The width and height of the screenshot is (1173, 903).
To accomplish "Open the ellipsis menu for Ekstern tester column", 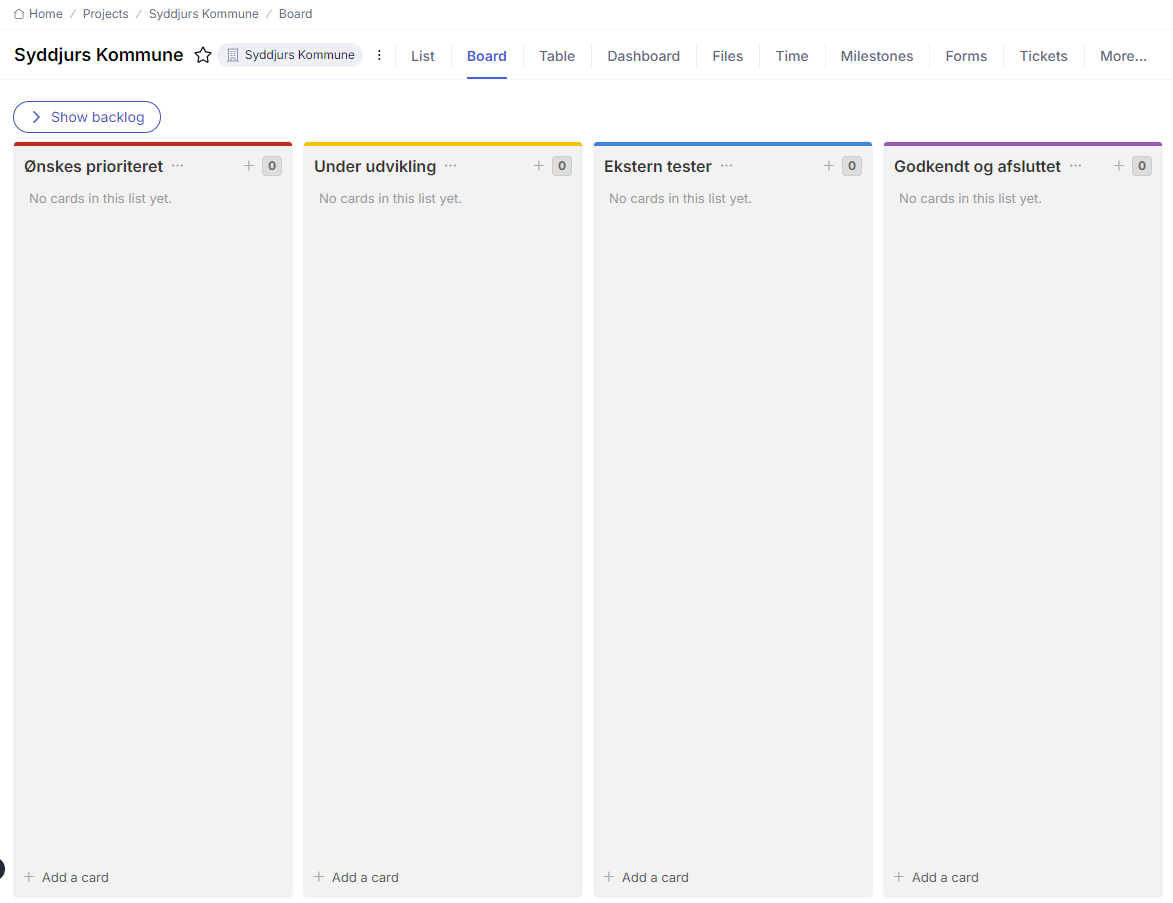I will click(x=727, y=166).
